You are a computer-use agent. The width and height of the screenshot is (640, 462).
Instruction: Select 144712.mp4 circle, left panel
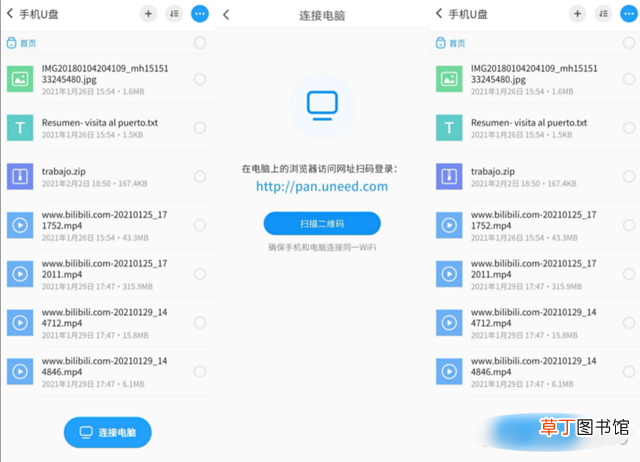point(200,322)
